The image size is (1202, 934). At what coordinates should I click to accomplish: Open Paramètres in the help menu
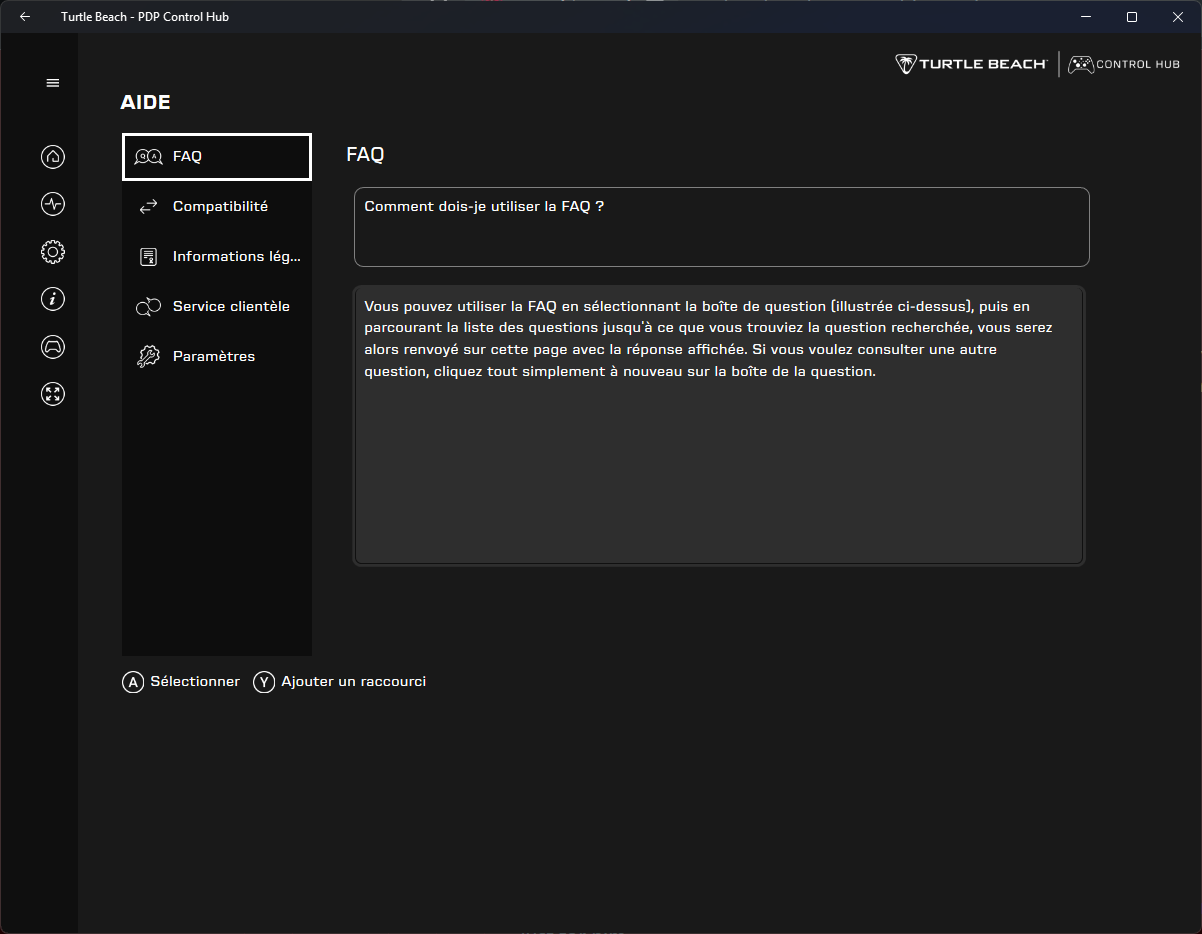click(x=217, y=357)
